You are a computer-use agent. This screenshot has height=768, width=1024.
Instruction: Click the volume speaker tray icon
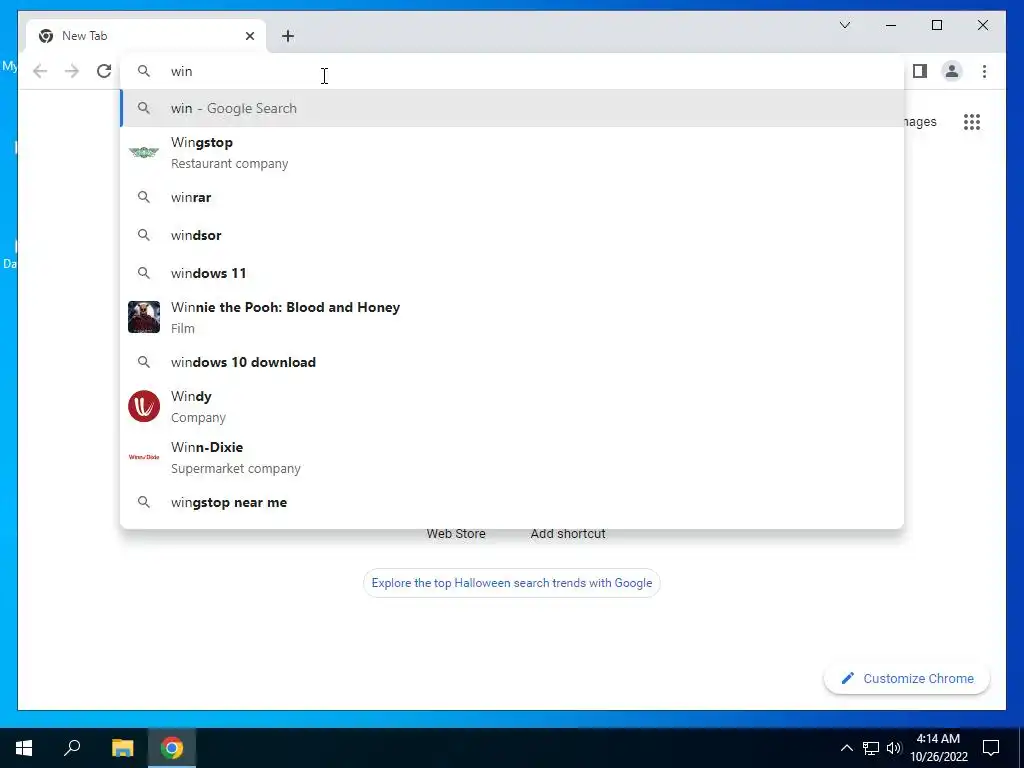click(894, 748)
